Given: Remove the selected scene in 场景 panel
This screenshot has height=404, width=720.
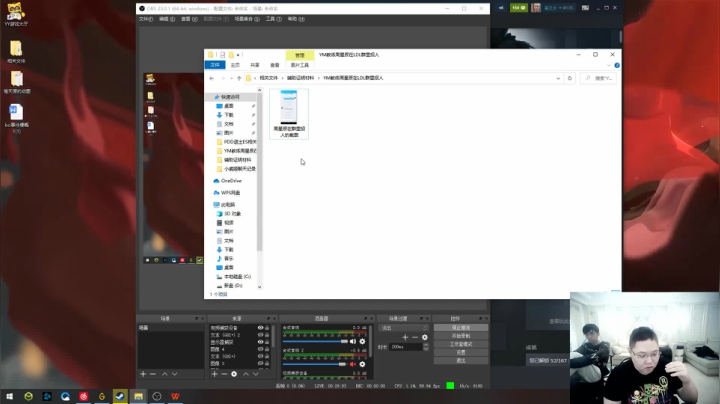Looking at the screenshot, I should (153, 374).
